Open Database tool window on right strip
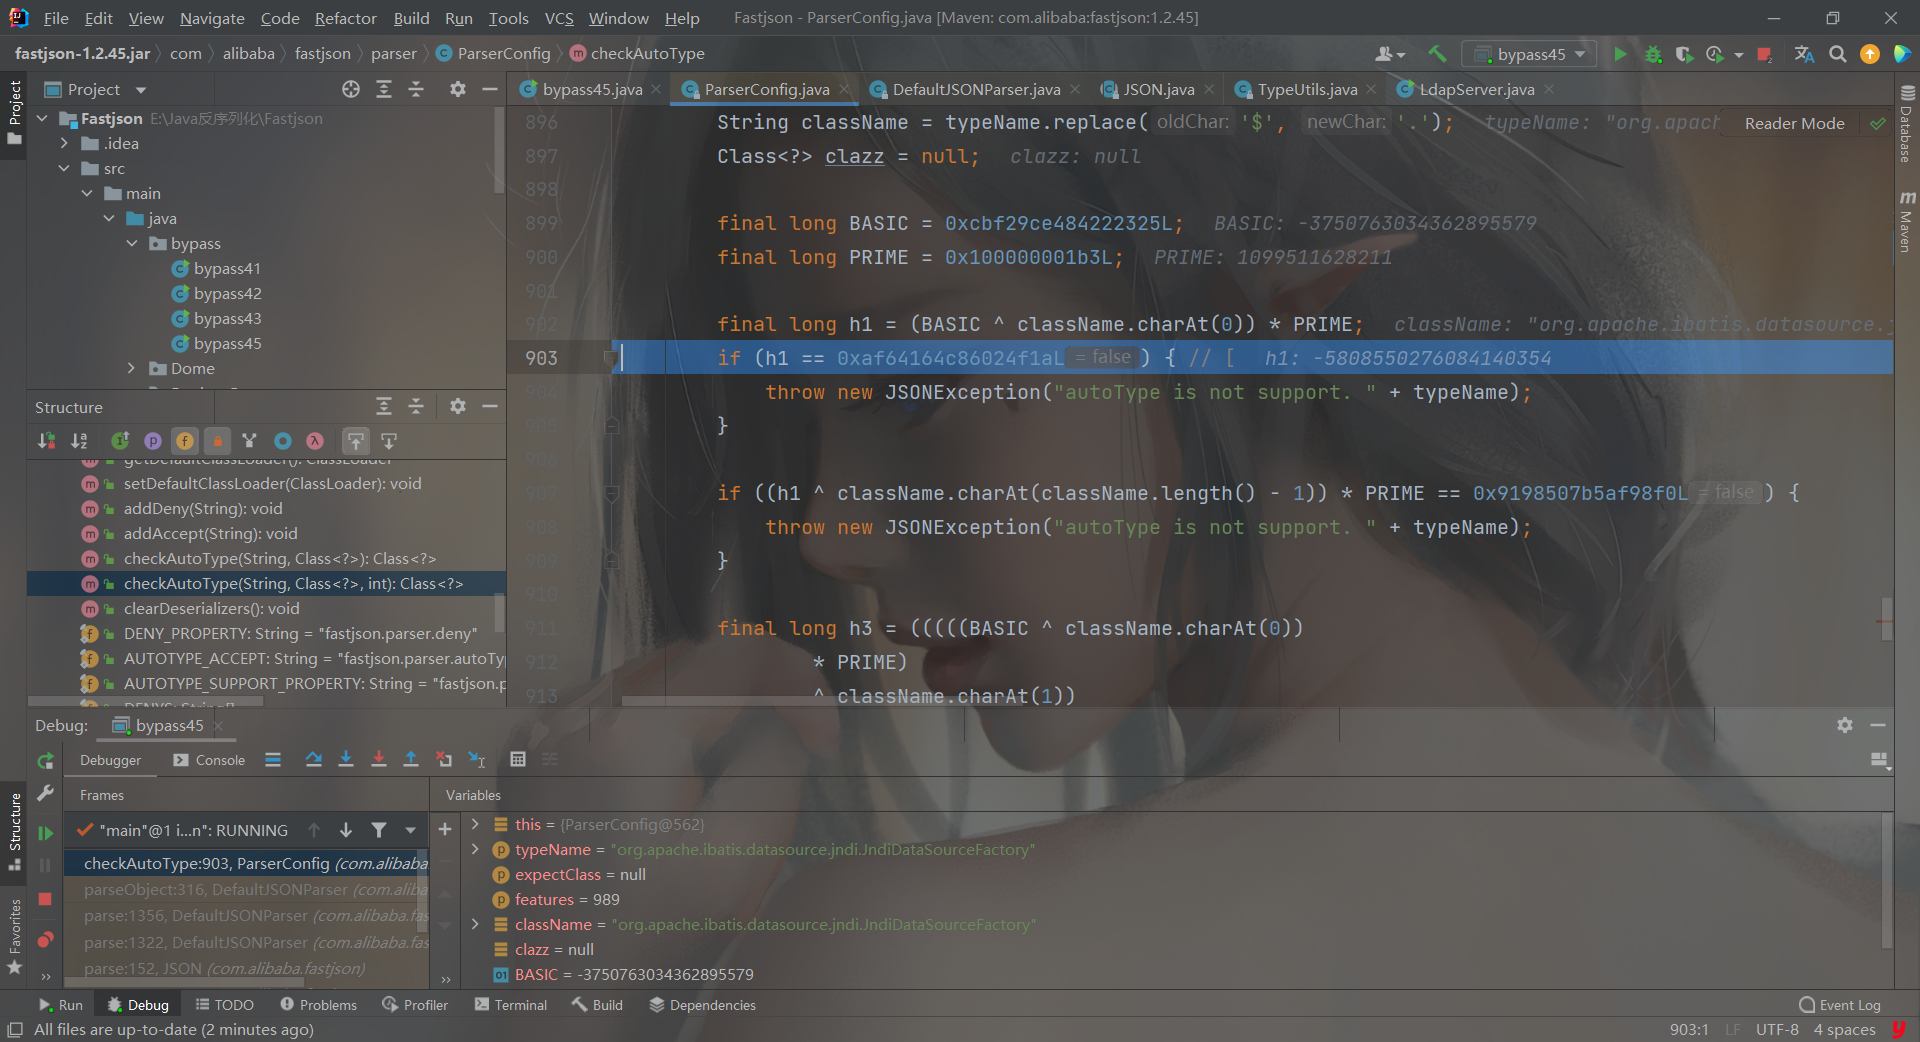The image size is (1920, 1042). click(x=1906, y=125)
